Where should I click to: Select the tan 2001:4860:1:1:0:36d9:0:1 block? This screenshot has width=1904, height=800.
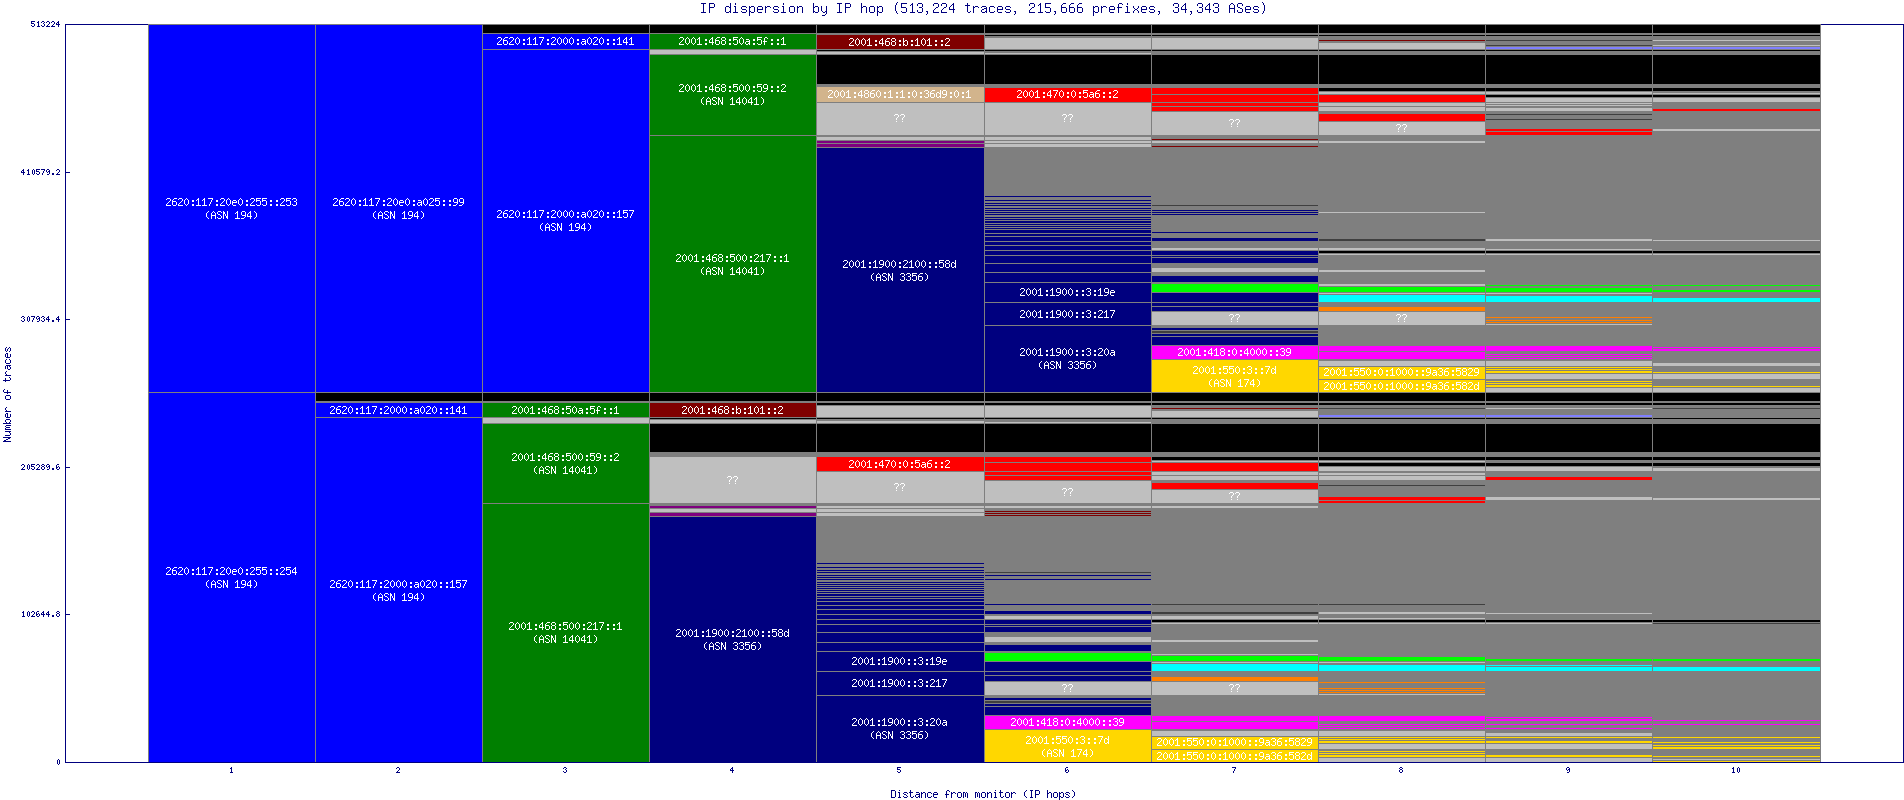(900, 94)
